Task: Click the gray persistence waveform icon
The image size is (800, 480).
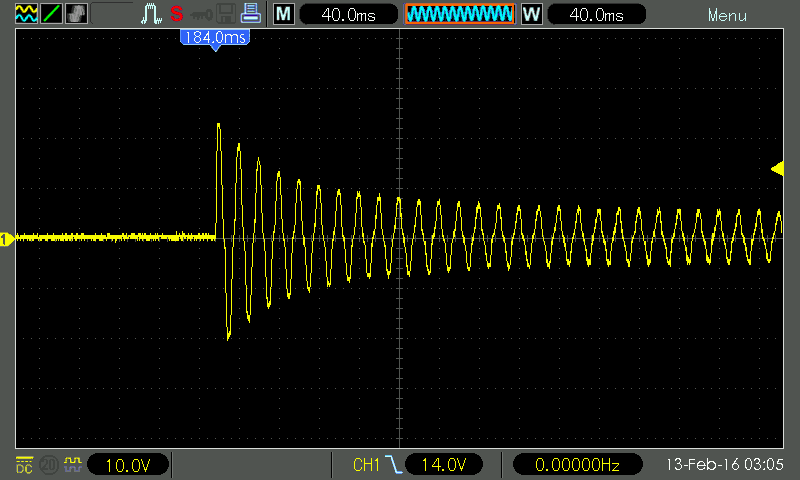Action: point(77,14)
